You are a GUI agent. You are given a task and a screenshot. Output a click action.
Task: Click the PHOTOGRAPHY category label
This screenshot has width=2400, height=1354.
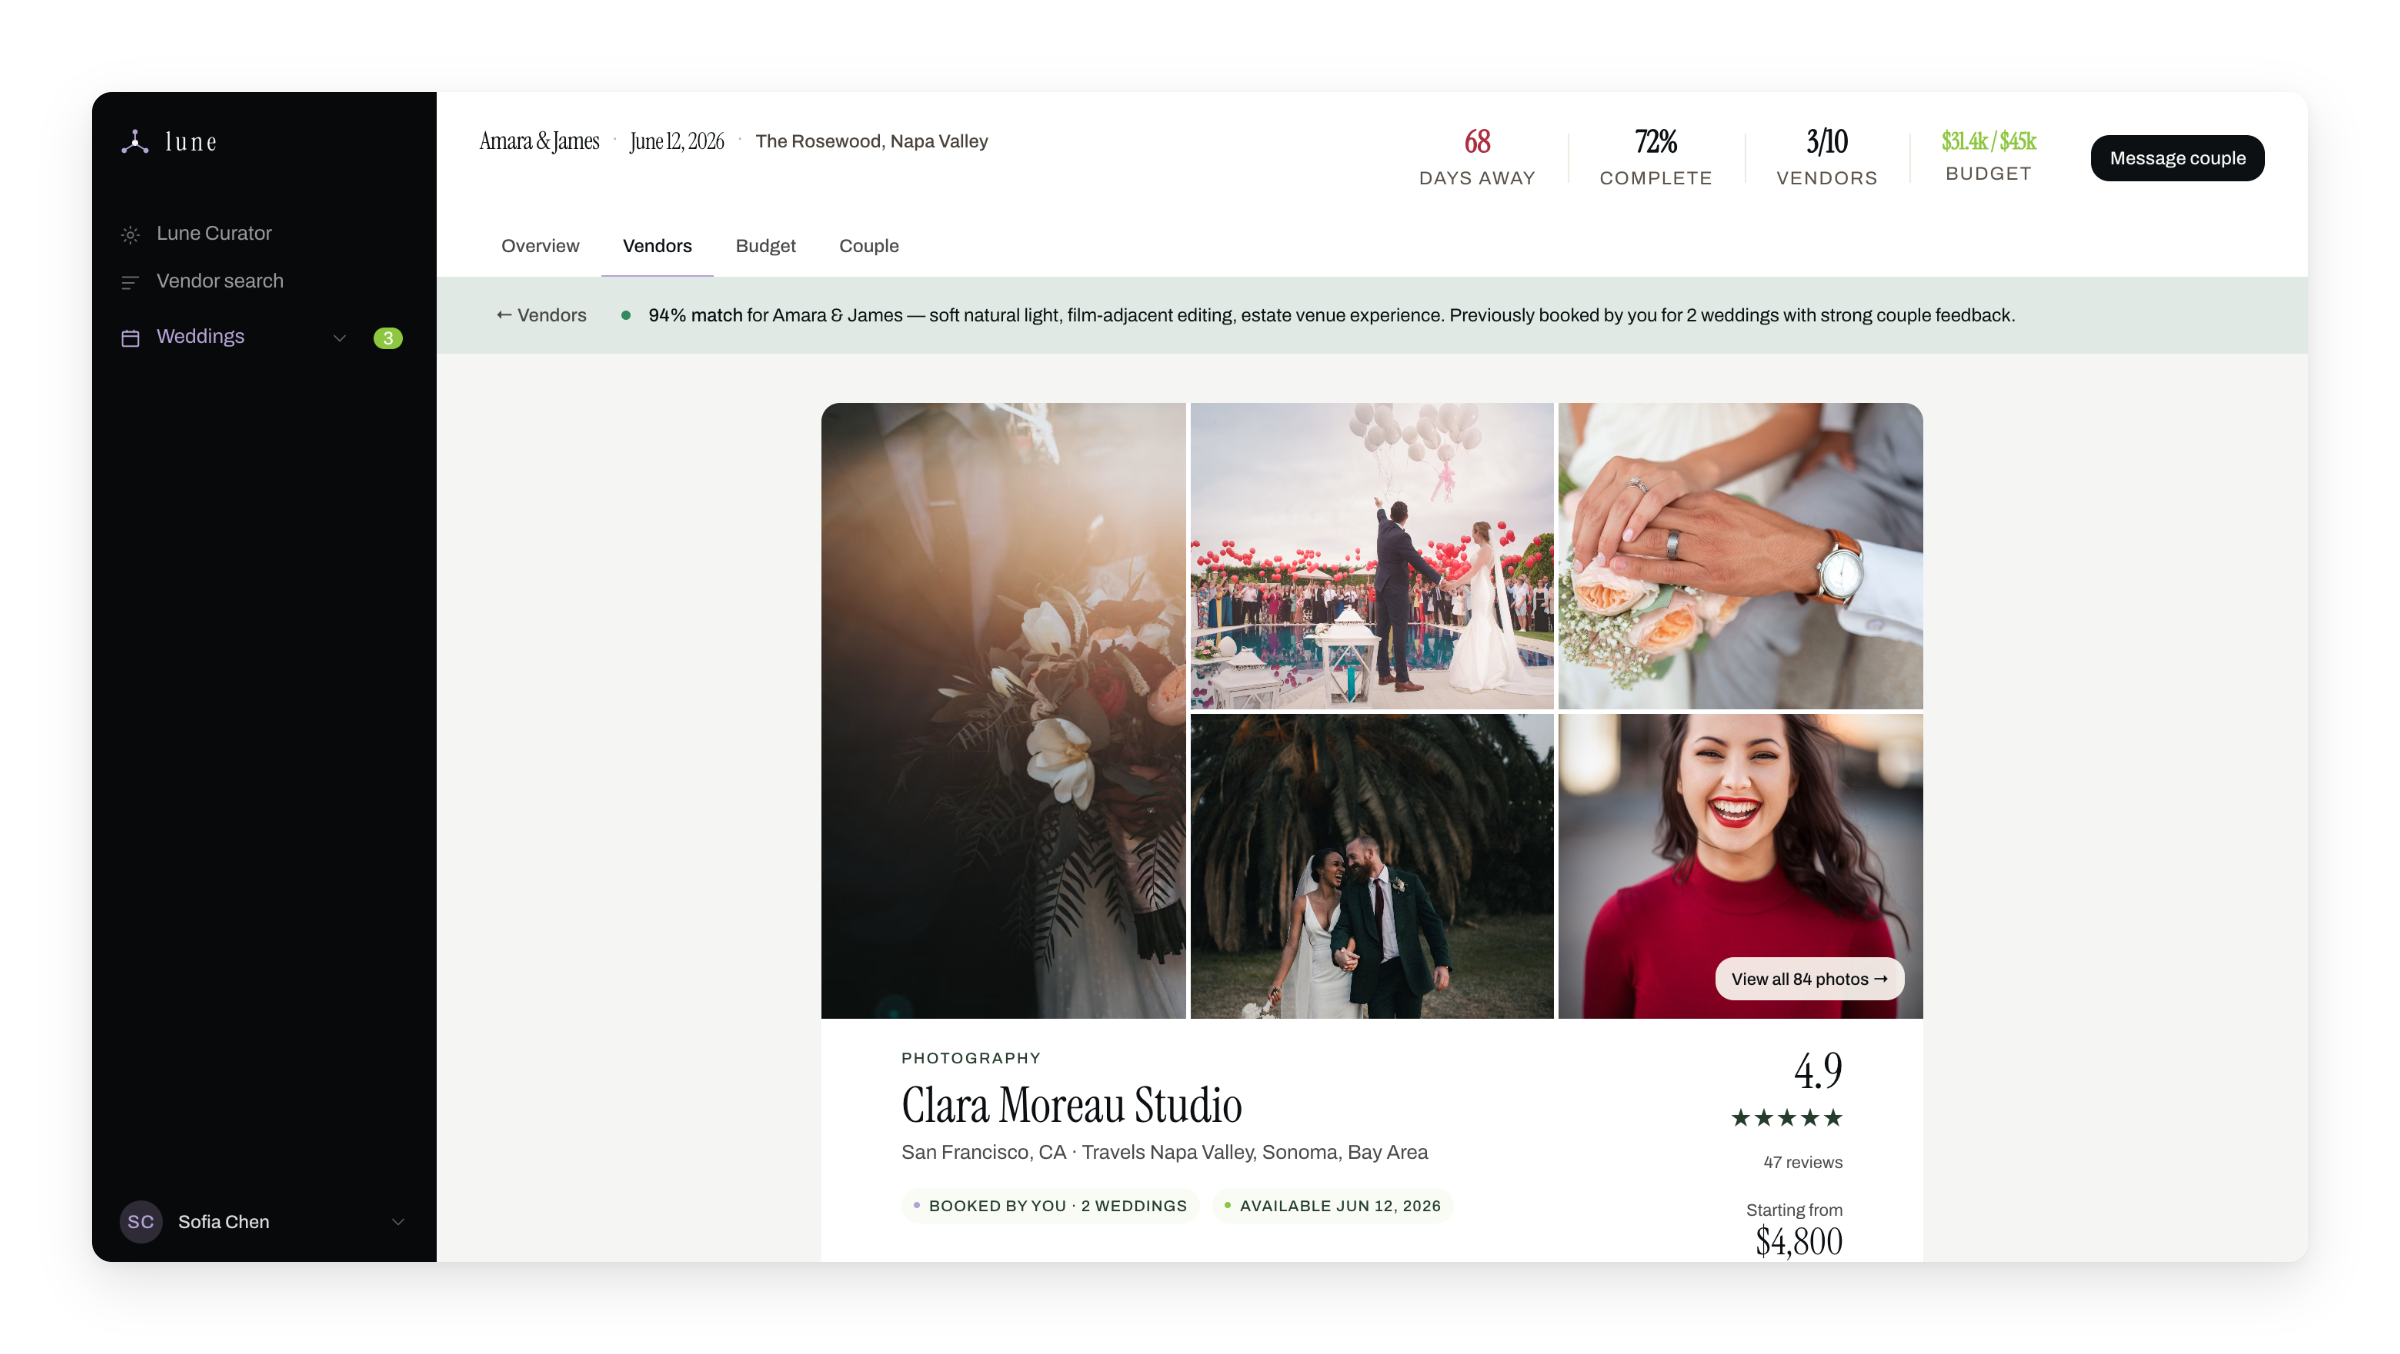[971, 1058]
